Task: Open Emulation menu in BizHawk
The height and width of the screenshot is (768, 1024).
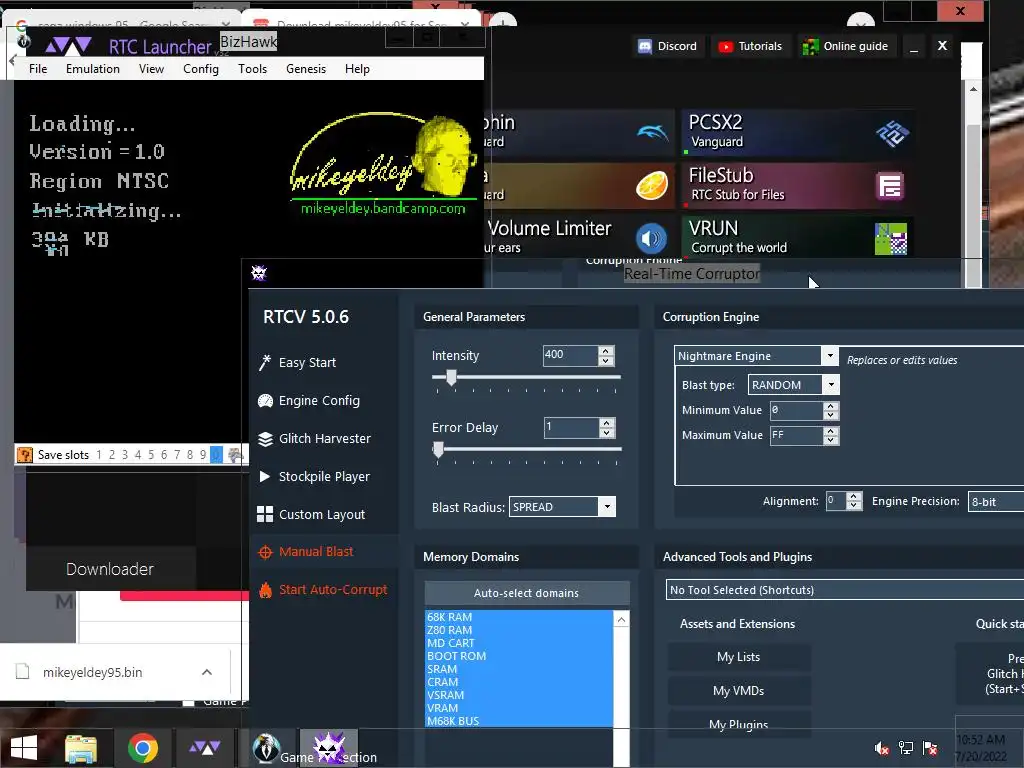Action: tap(93, 69)
